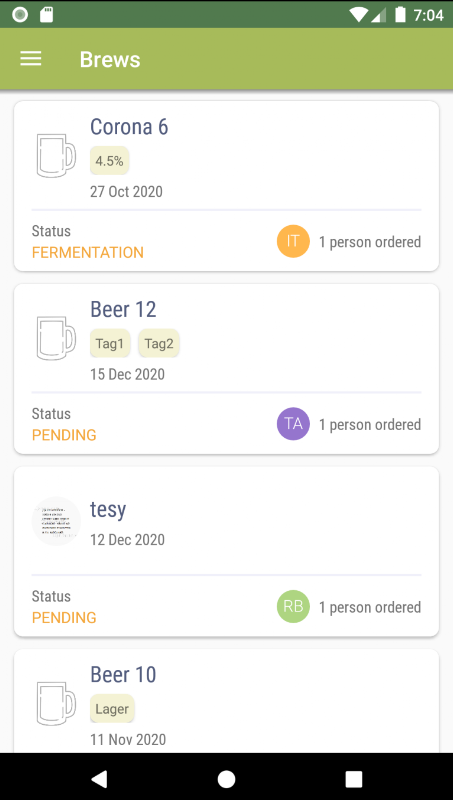Screen dimensions: 453x800
Task: Tap the Beer 12 mug icon
Action: click(x=56, y=338)
